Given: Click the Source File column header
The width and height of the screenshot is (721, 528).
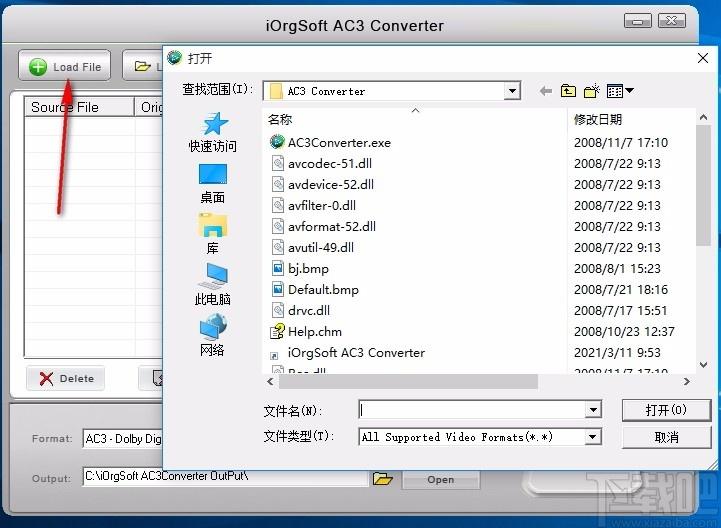Looking at the screenshot, I should coord(79,107).
